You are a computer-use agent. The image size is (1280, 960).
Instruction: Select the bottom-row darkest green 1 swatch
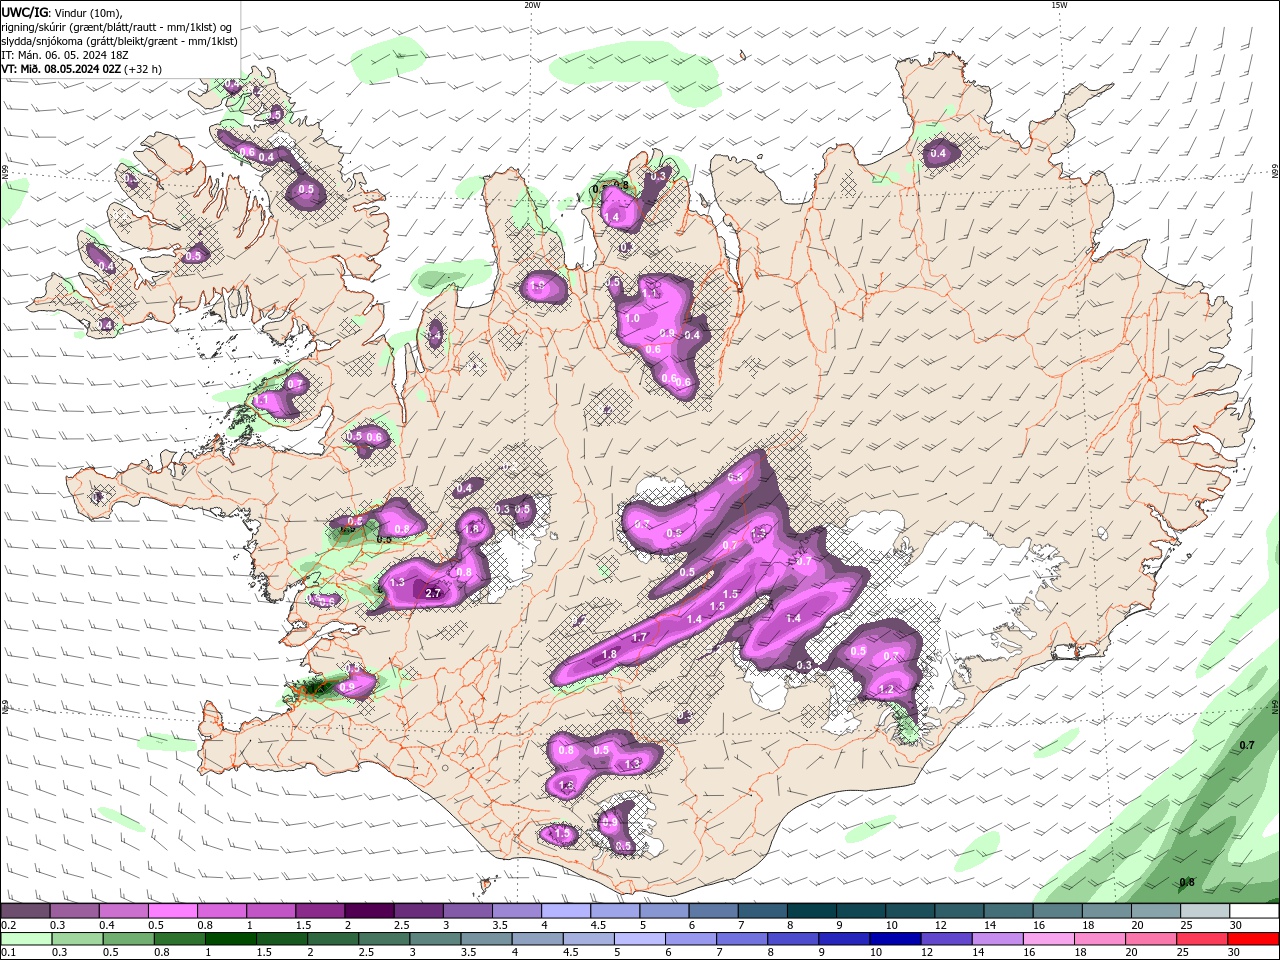coord(231,939)
